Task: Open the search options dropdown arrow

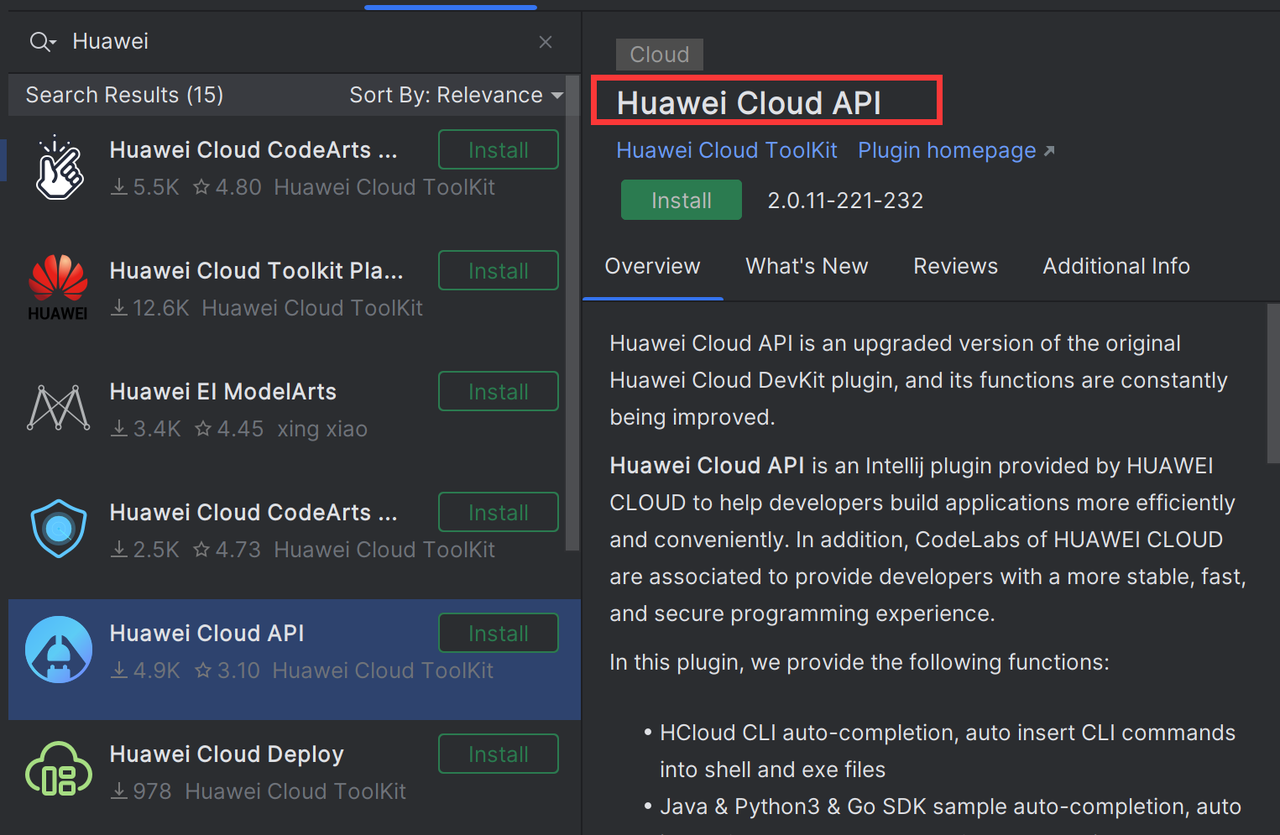Action: tap(49, 45)
